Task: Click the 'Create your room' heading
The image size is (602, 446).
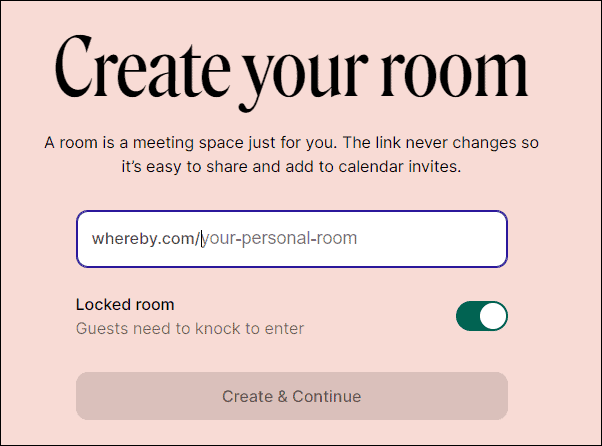Action: click(292, 71)
